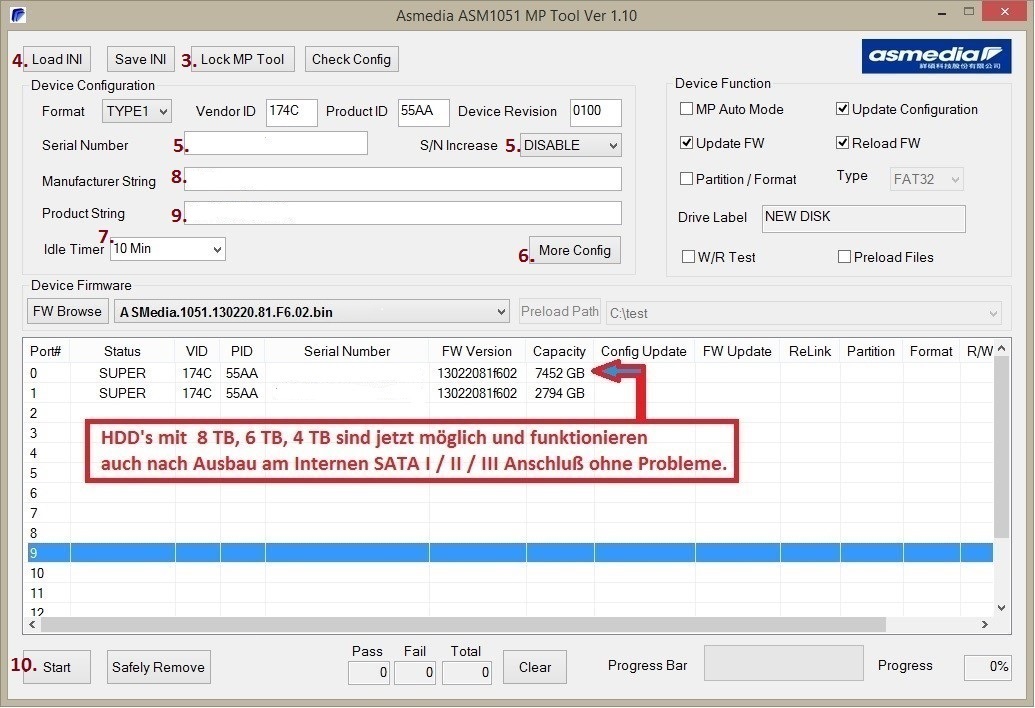Screen dimensions: 1035x708
Task: Uncheck Update Configuration checkbox
Action: (x=842, y=109)
